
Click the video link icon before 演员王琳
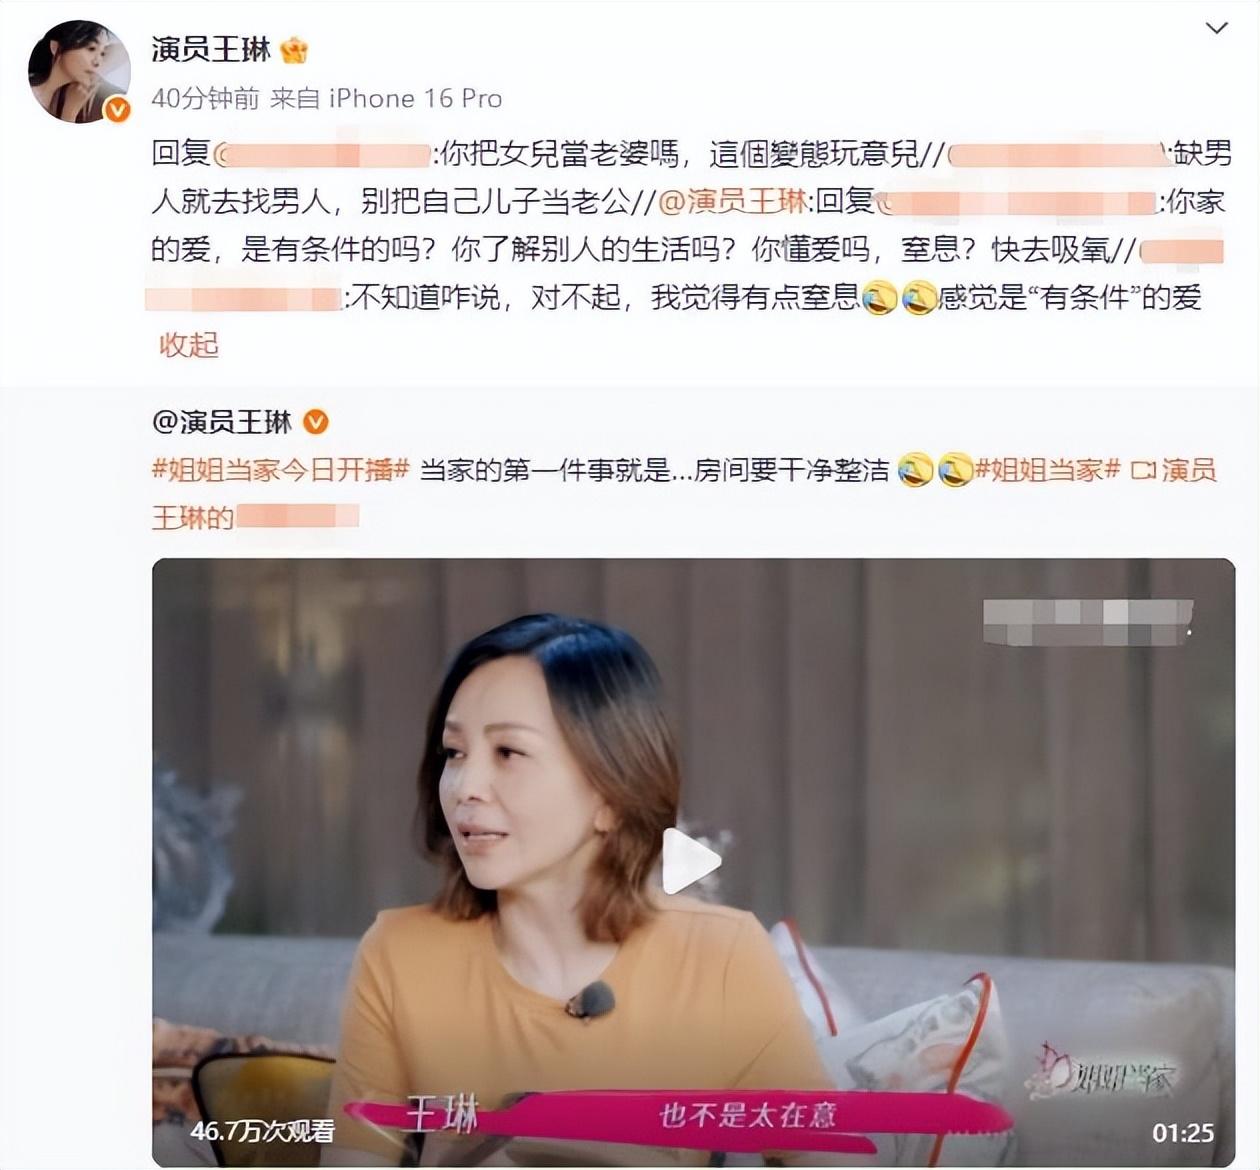click(x=1142, y=470)
